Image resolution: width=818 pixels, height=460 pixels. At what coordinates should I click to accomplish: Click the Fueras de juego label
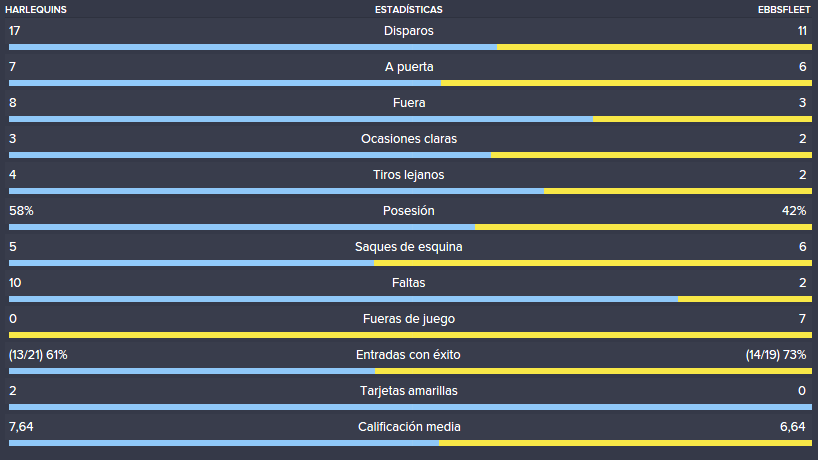[x=409, y=319]
